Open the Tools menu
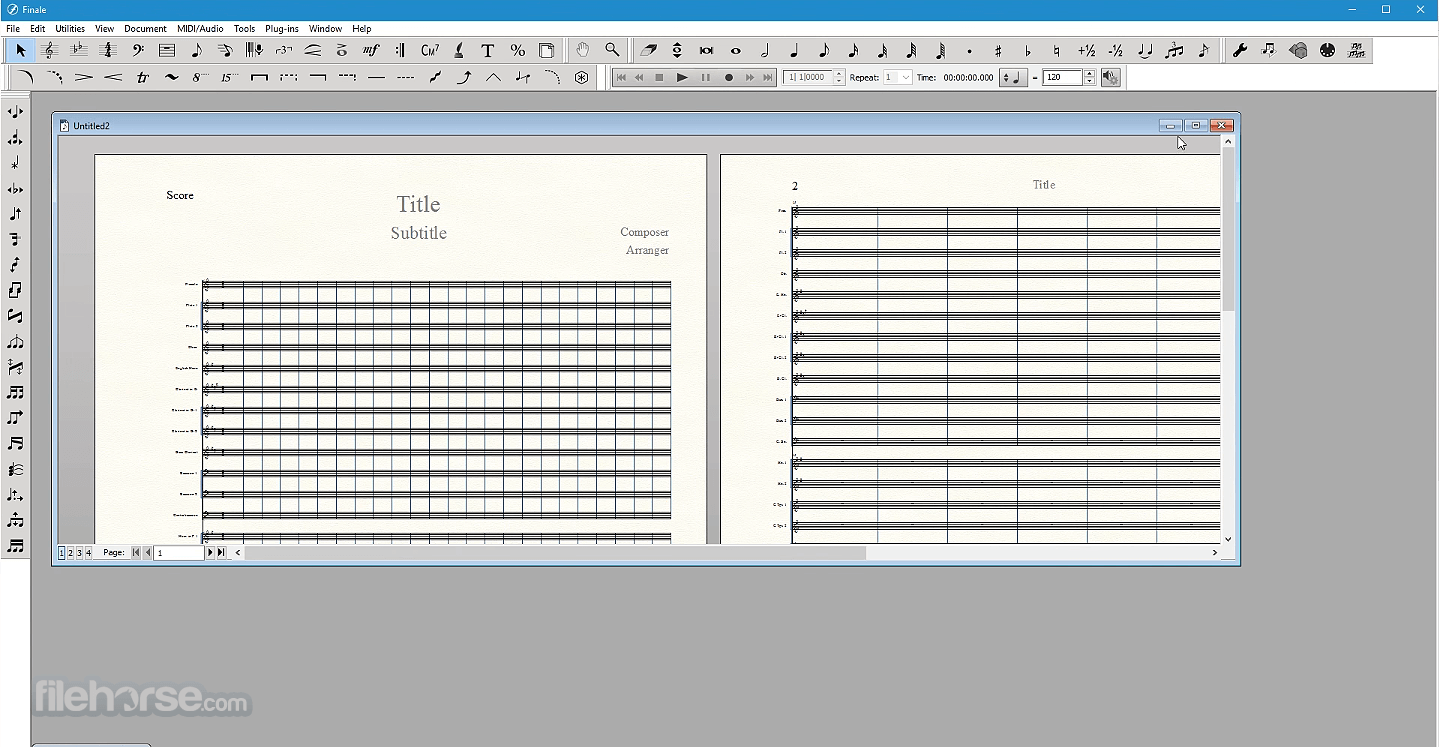The width and height of the screenshot is (1439, 747). pos(244,29)
